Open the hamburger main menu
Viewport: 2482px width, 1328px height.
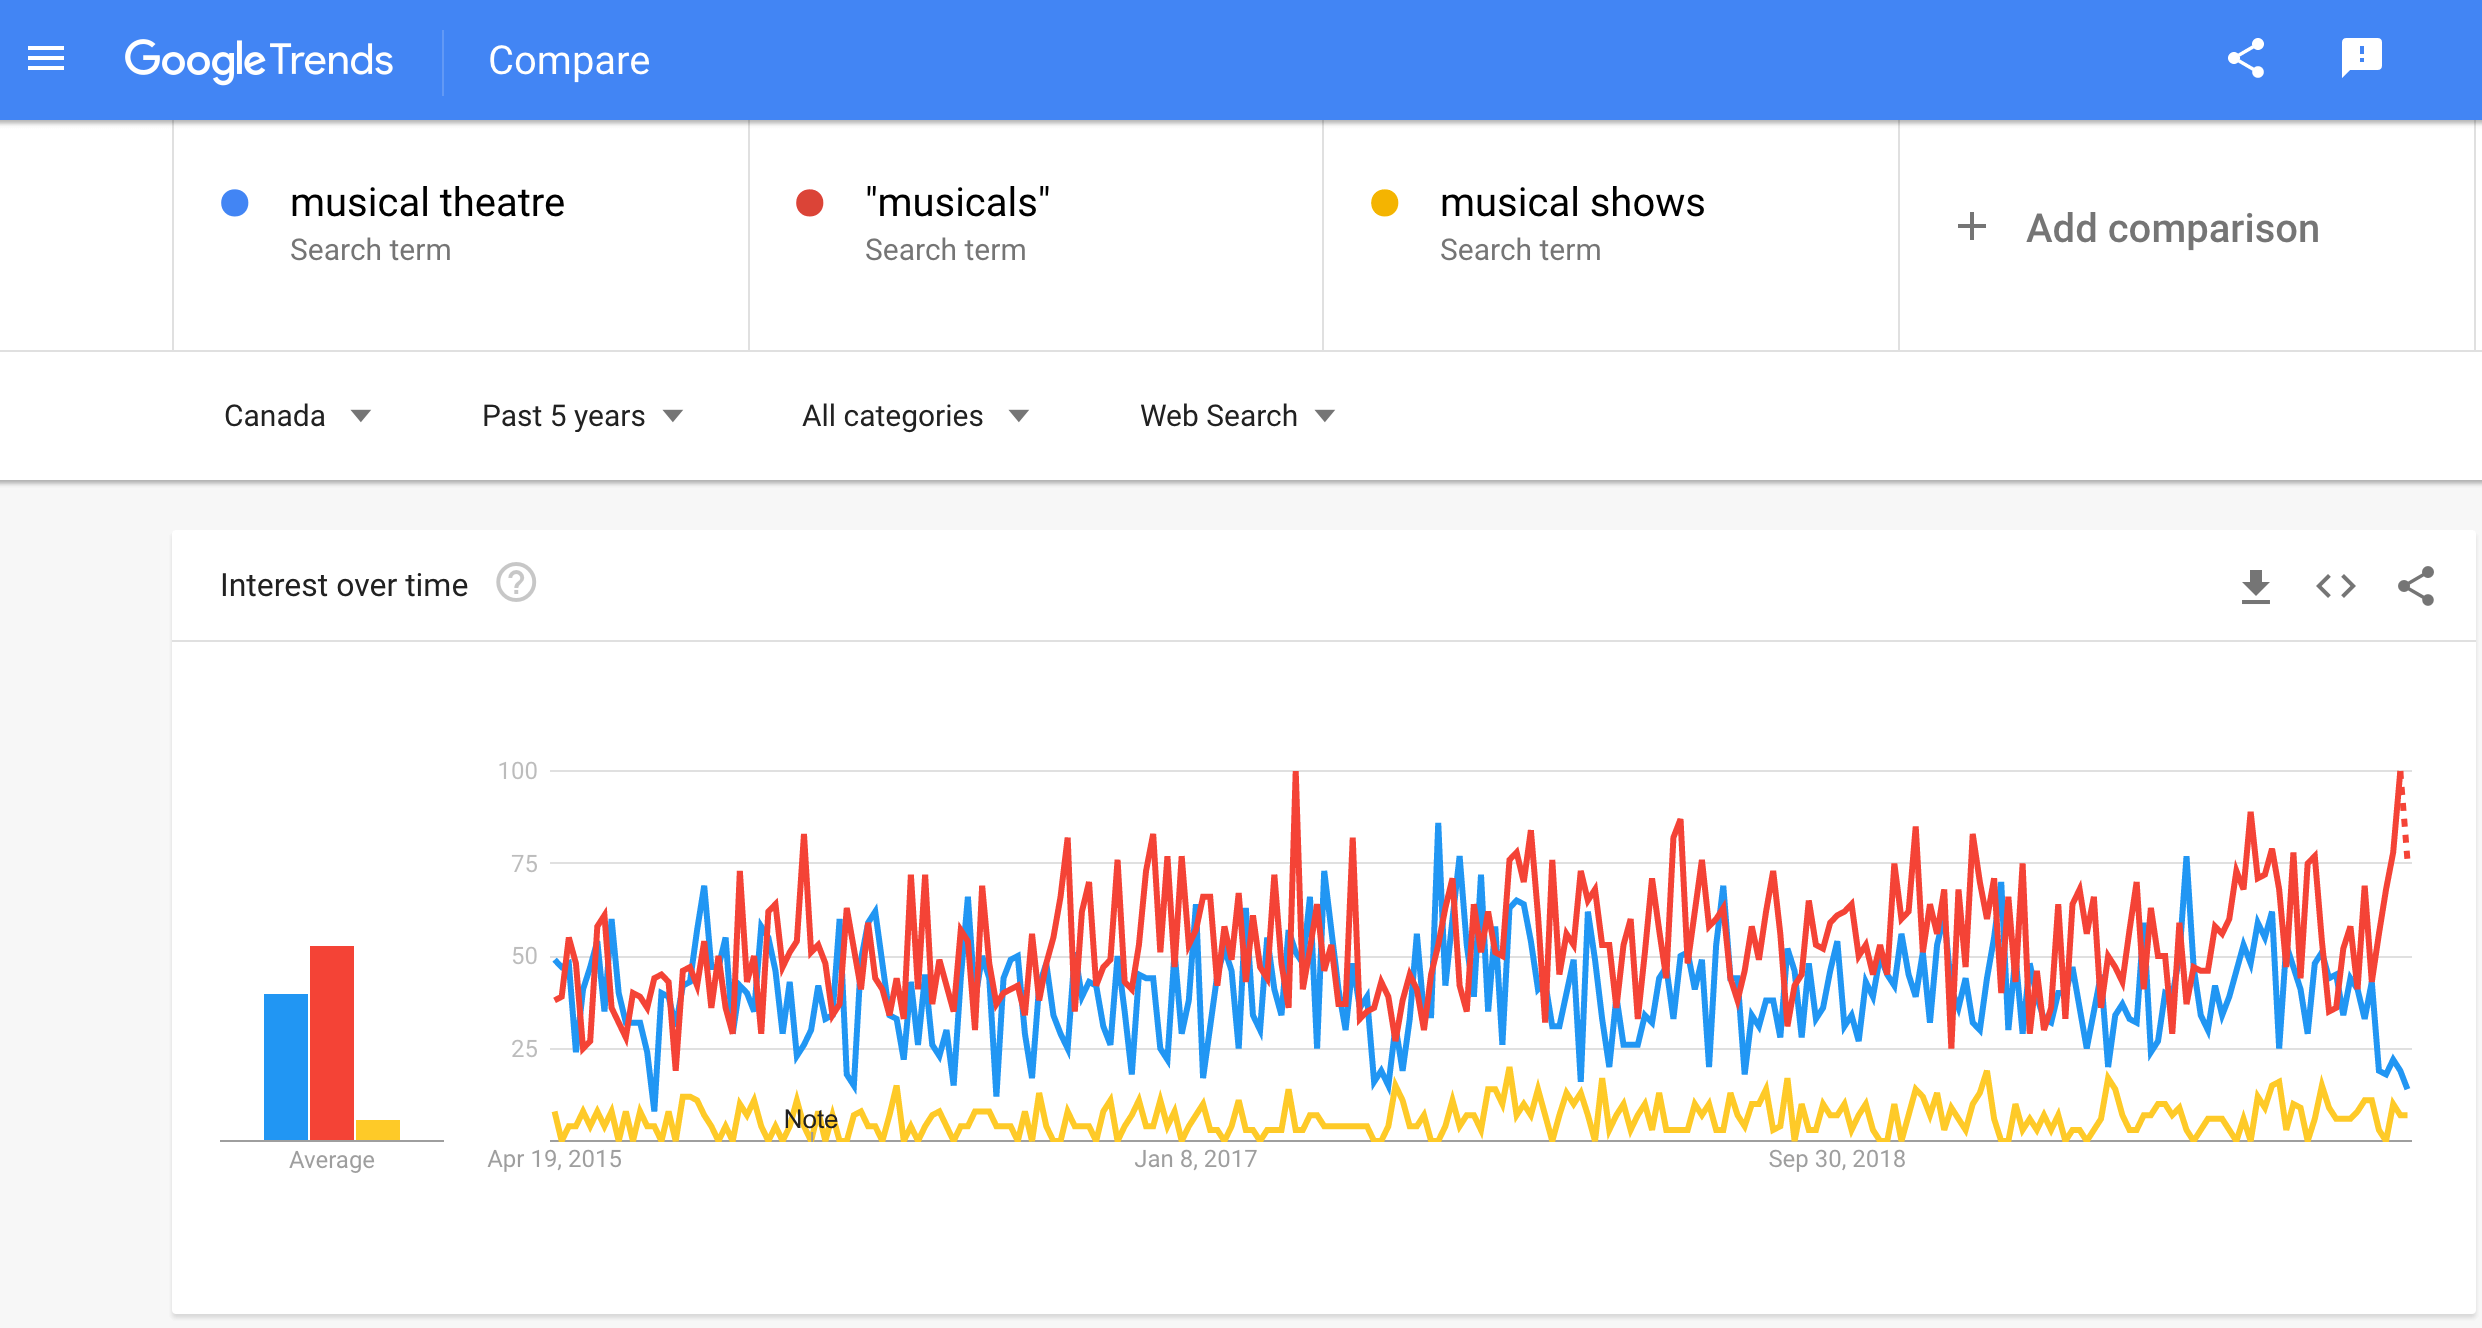click(x=46, y=59)
